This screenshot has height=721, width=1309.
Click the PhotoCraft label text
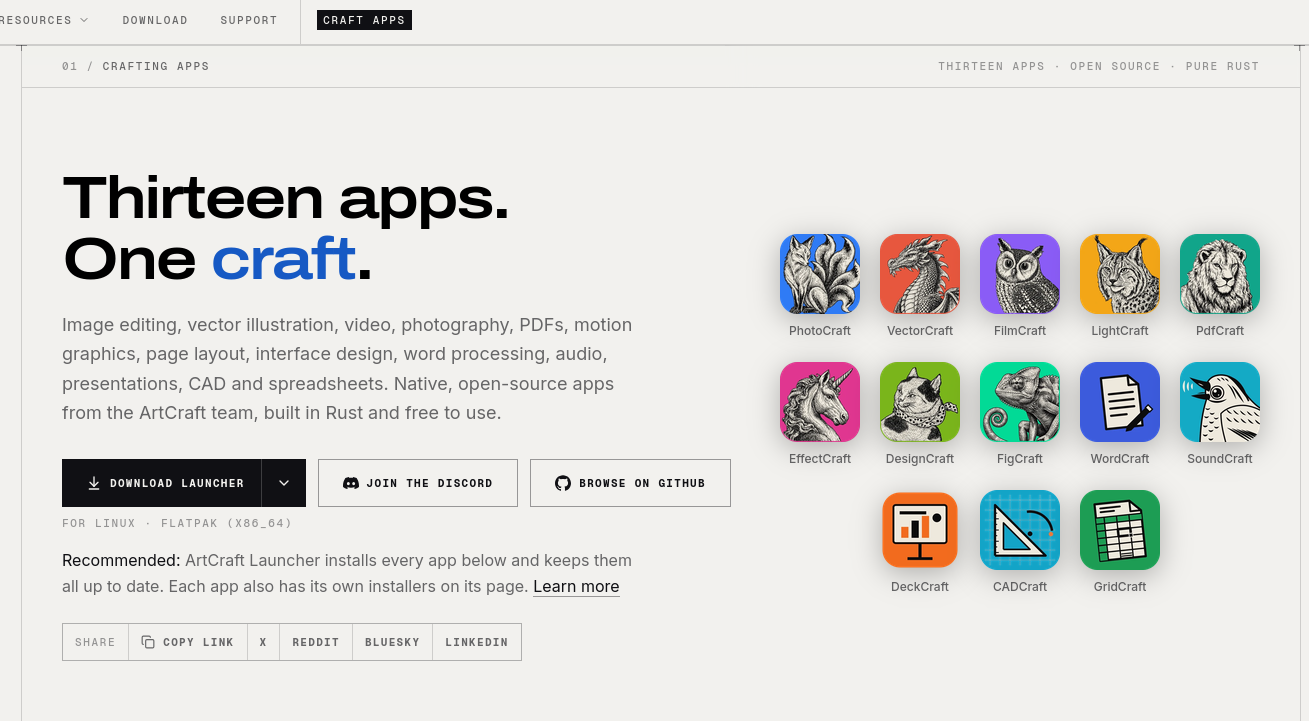(x=820, y=331)
